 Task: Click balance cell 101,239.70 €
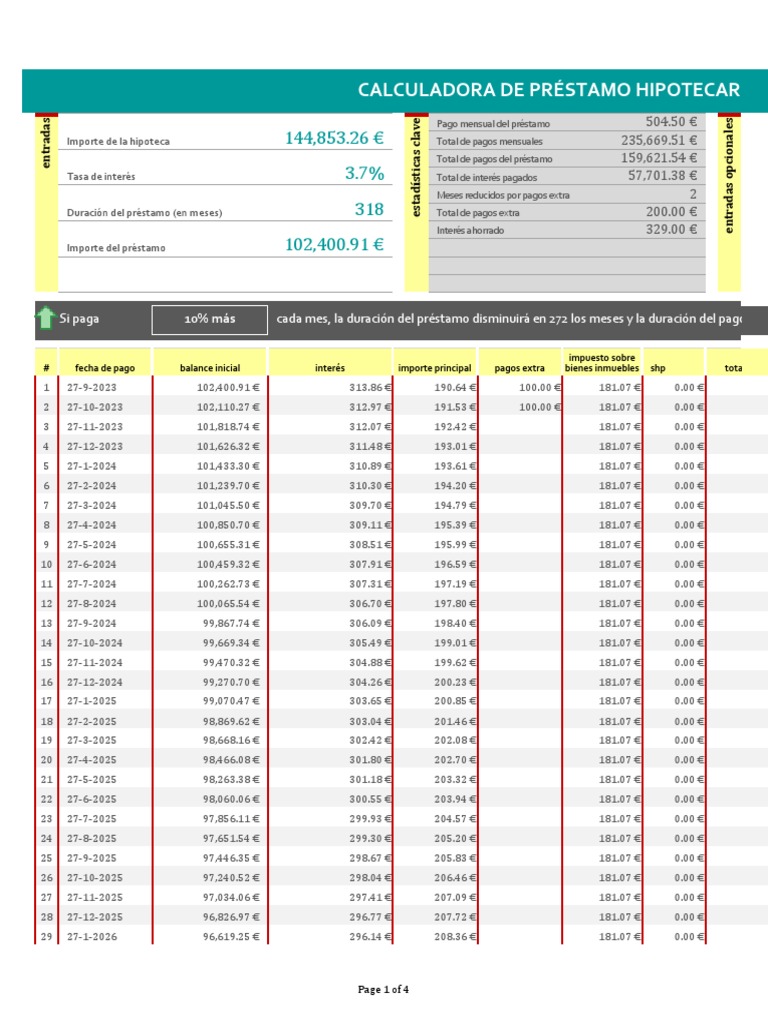coord(228,485)
